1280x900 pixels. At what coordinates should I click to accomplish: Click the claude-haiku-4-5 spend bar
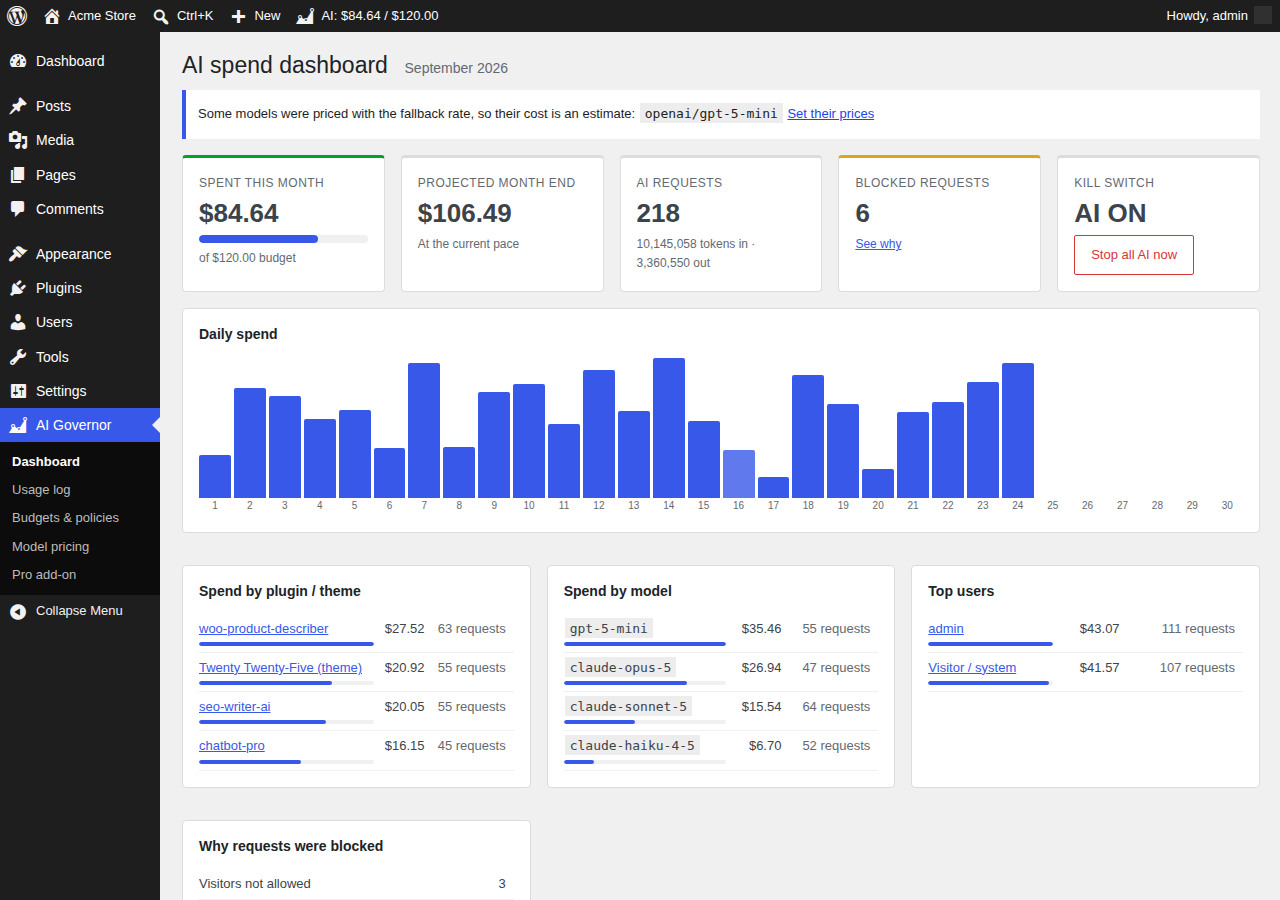coord(644,762)
